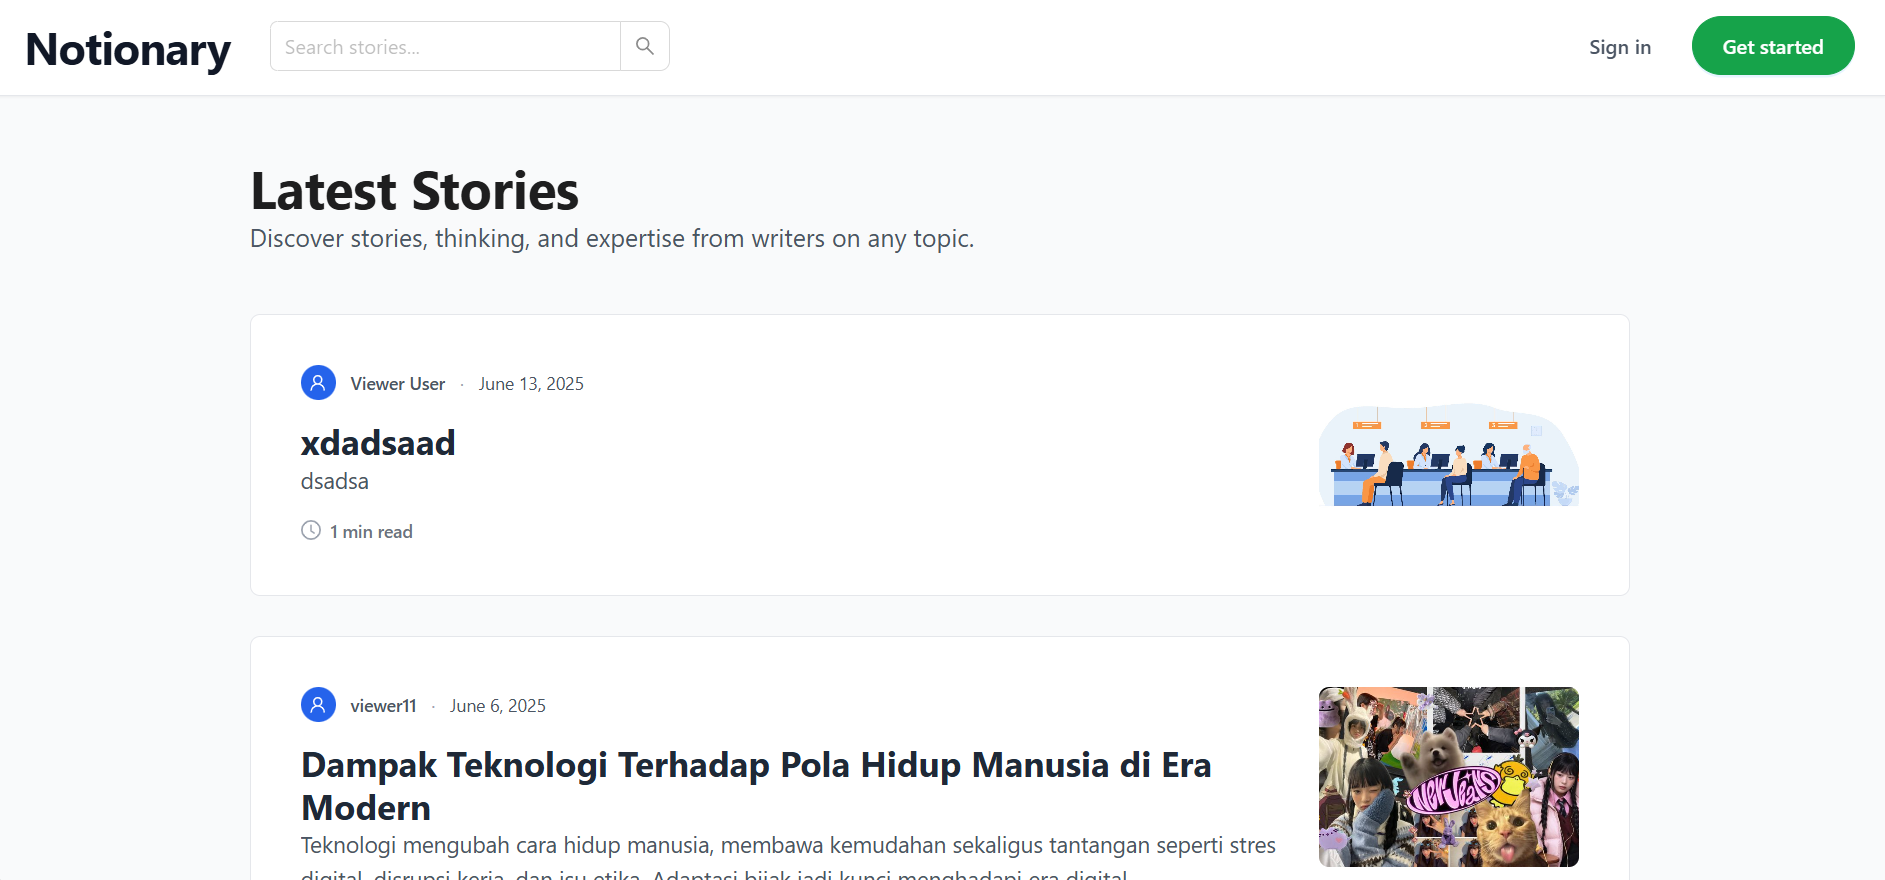Click the Teknologi mengubah cara hidup excerpt
This screenshot has width=1885, height=880.
(x=787, y=846)
